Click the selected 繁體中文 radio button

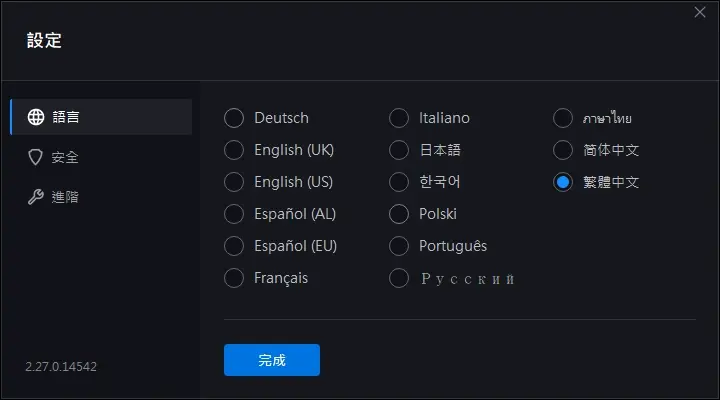click(562, 182)
